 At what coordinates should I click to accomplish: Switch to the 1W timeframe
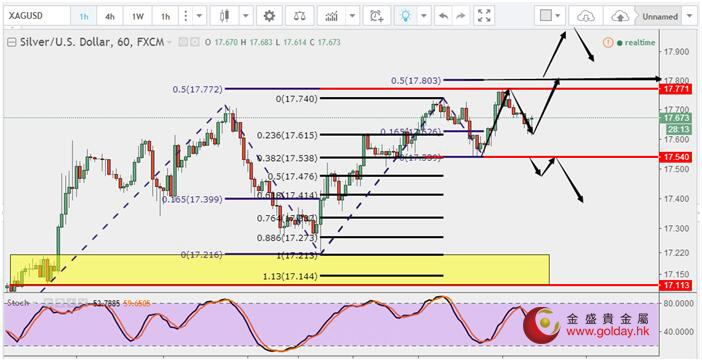138,17
